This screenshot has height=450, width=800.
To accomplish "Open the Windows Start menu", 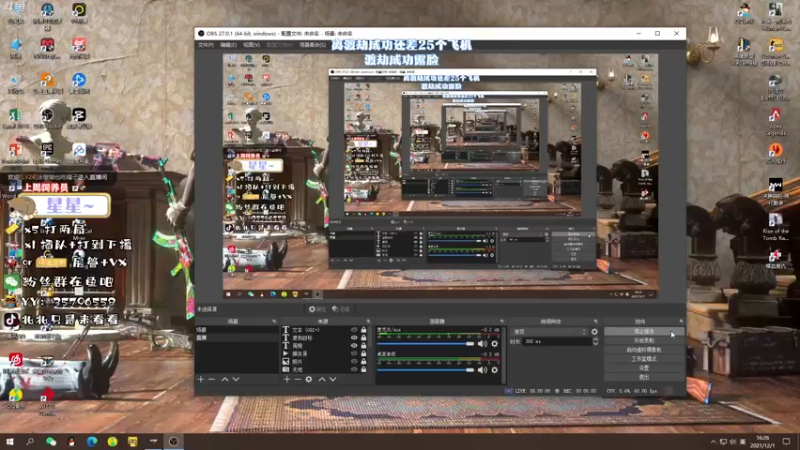I will tap(10, 441).
